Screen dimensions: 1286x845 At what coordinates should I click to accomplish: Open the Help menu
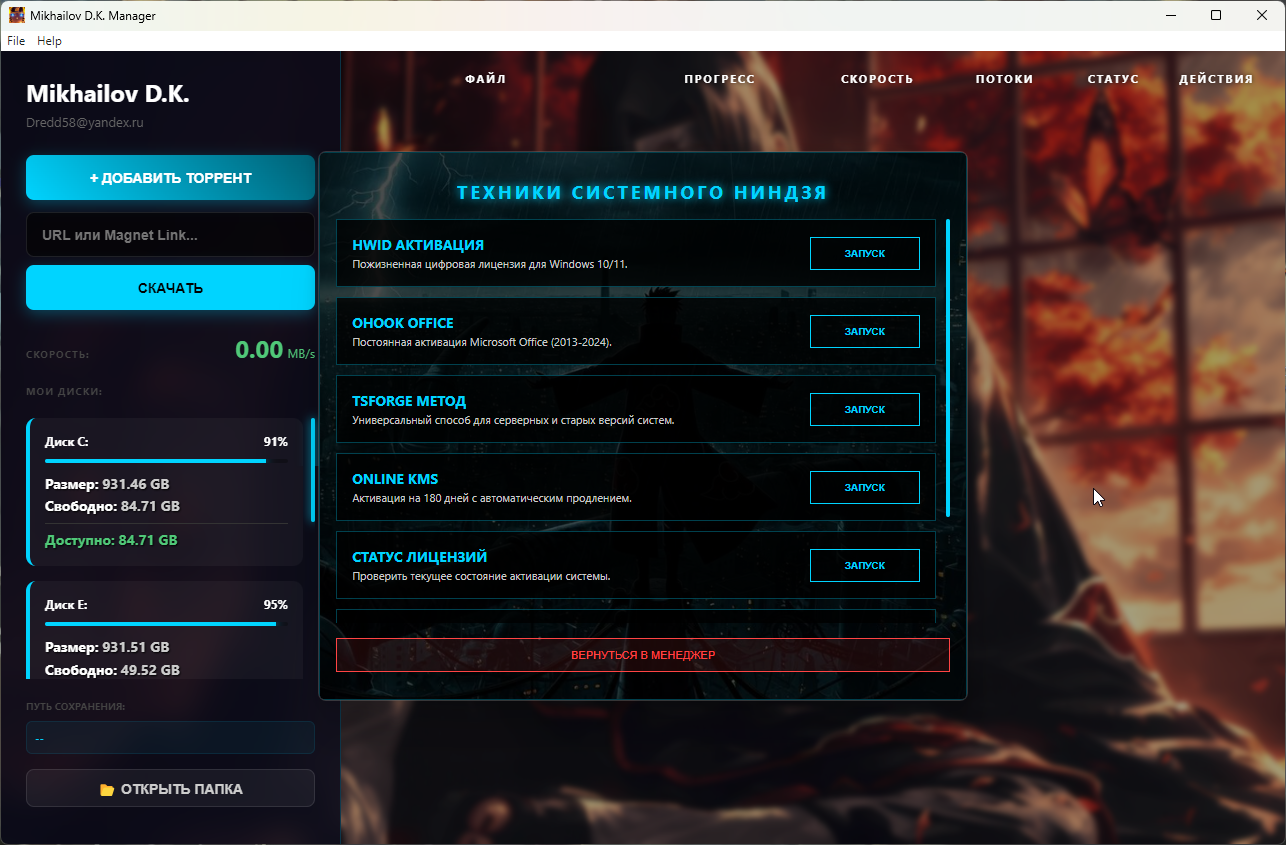click(x=49, y=41)
